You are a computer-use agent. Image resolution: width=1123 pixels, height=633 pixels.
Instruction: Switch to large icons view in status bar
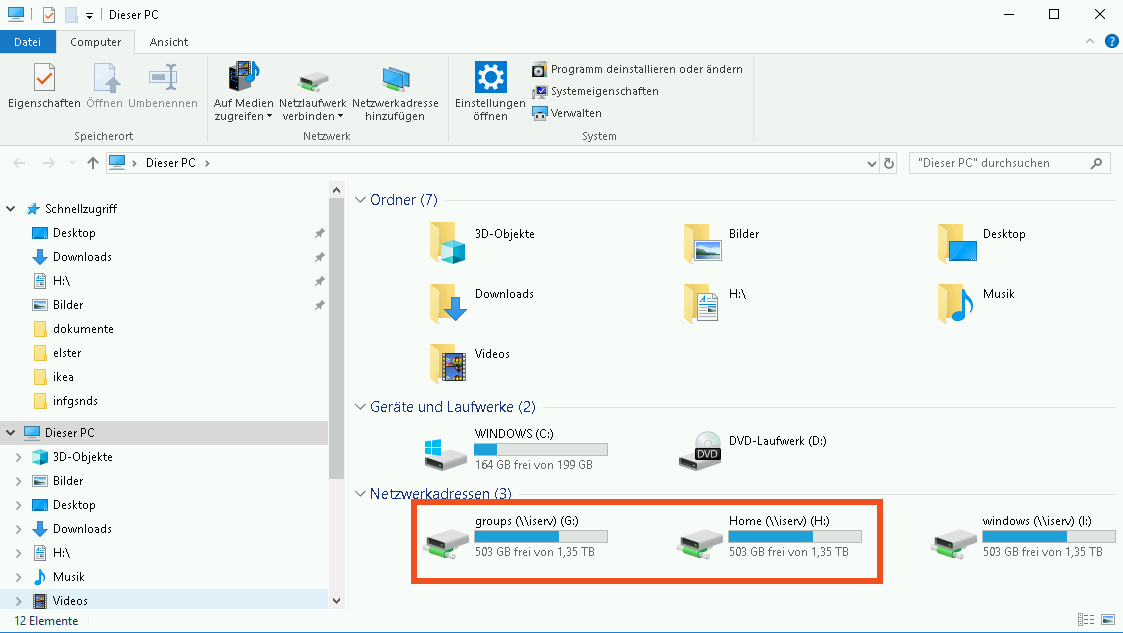click(x=1108, y=620)
